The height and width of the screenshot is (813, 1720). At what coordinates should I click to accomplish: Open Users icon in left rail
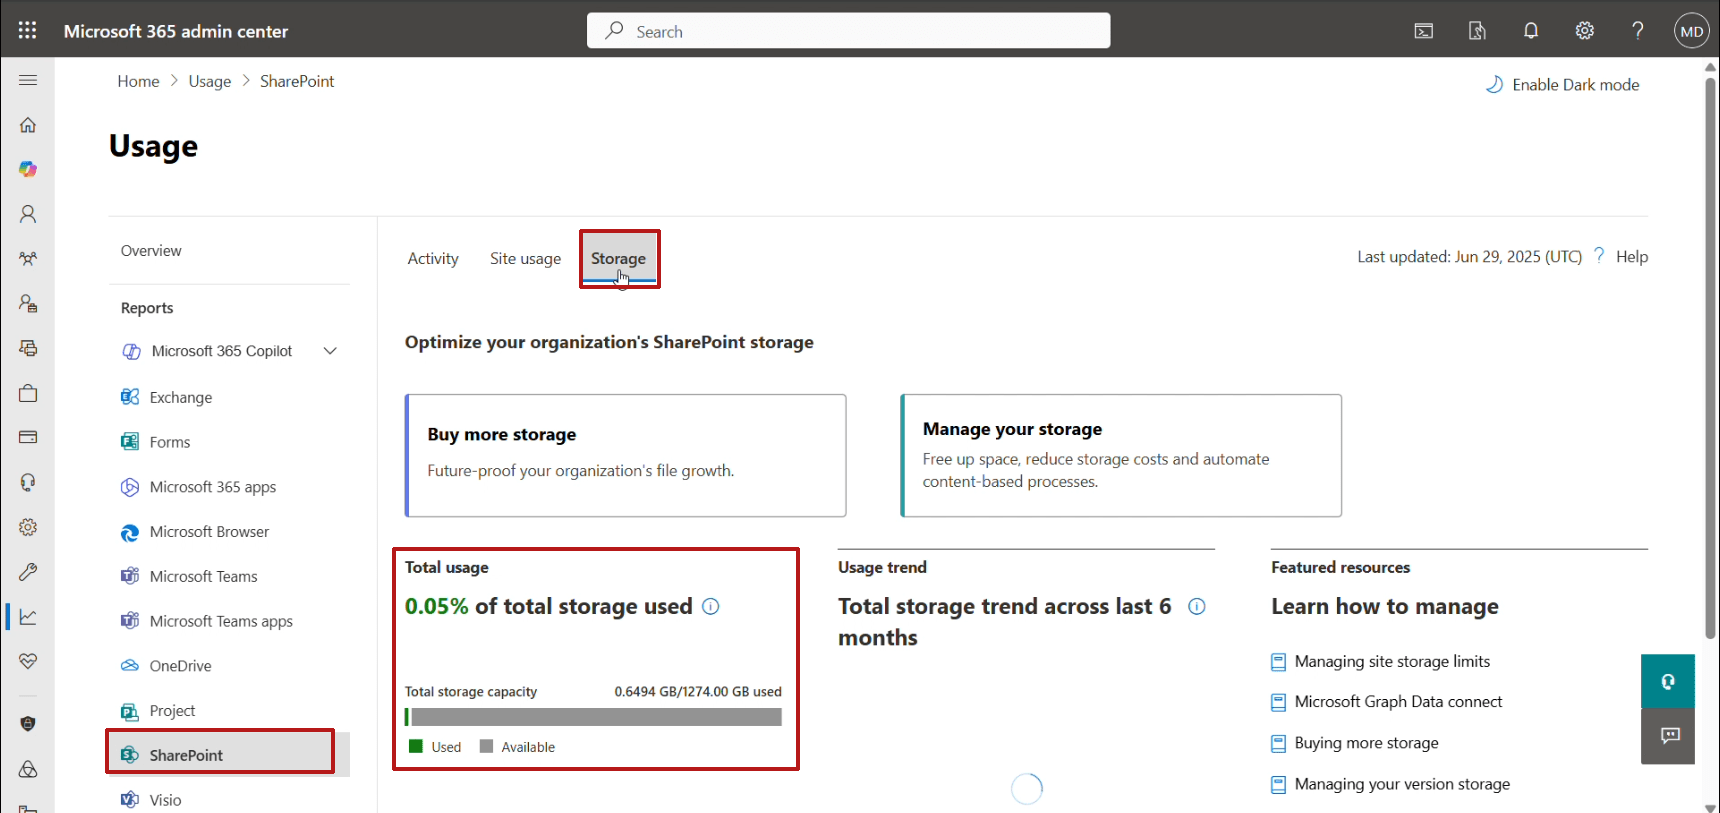tap(28, 214)
